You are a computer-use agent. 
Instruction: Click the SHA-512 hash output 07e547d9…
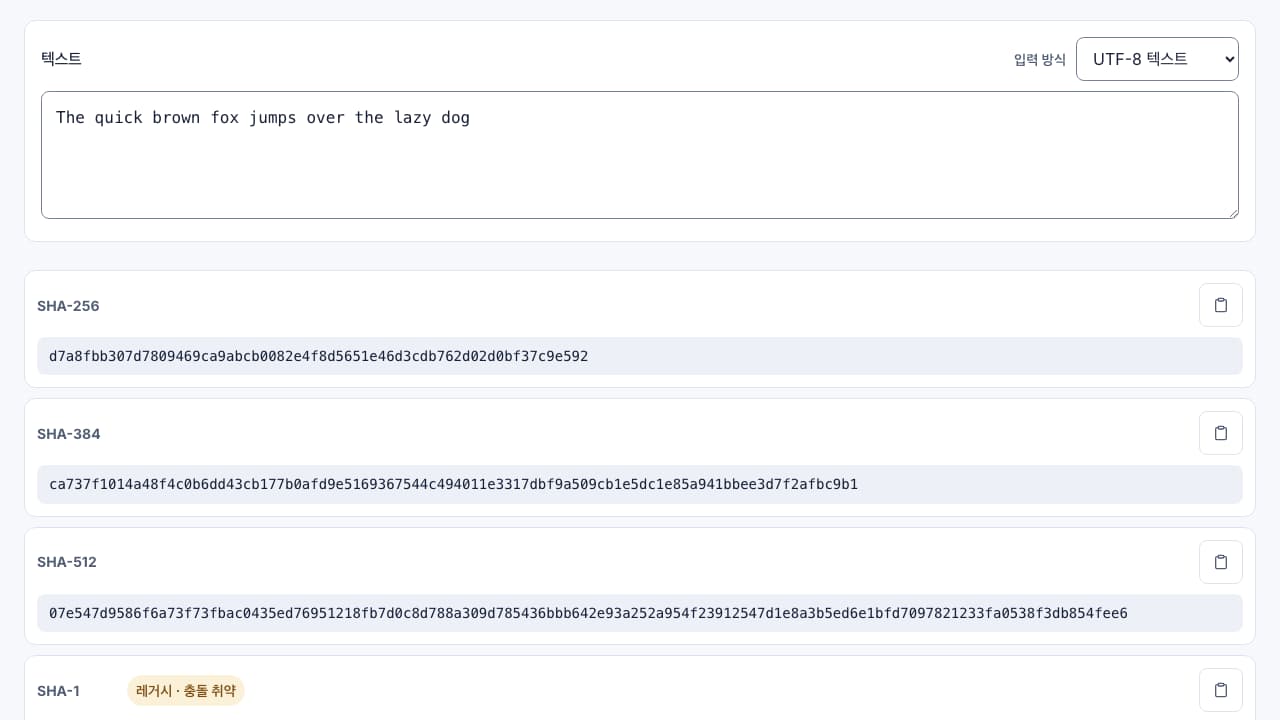(640, 613)
